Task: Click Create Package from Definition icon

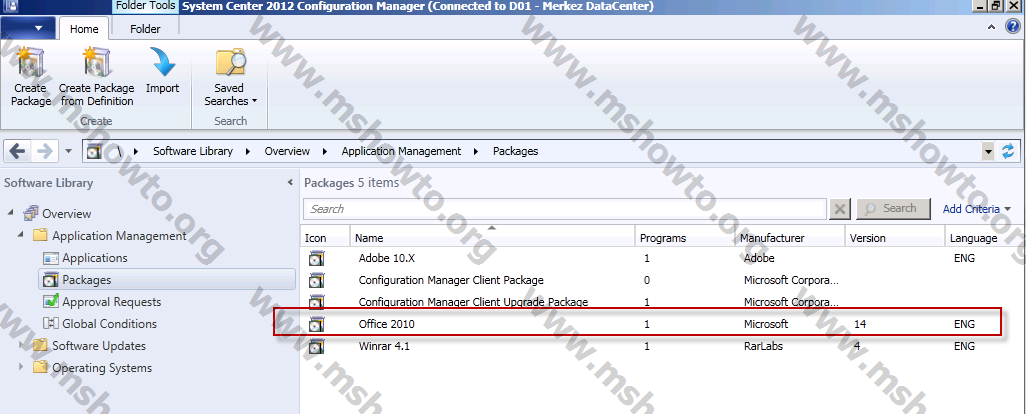Action: point(96,63)
